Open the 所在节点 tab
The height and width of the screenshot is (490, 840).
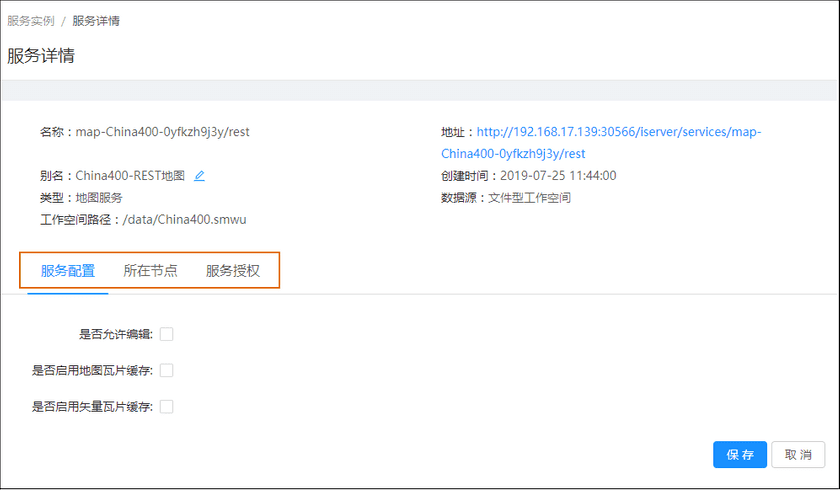coord(150,271)
